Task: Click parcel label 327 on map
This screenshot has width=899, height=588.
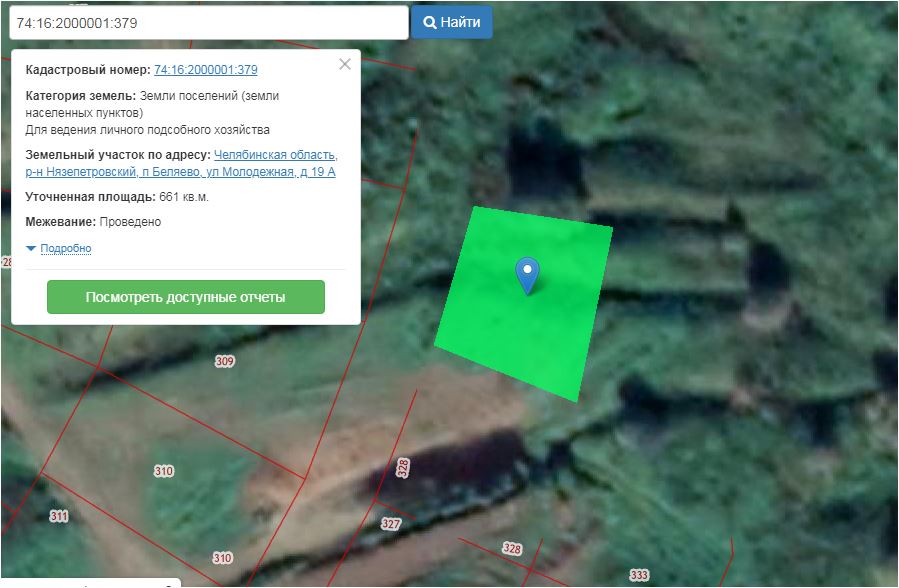Action: coord(390,523)
